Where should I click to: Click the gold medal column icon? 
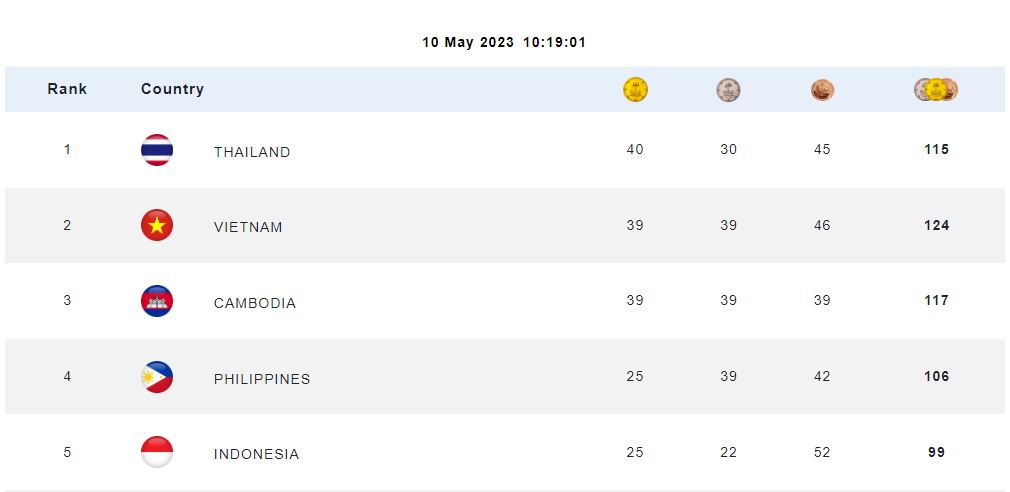pos(635,90)
